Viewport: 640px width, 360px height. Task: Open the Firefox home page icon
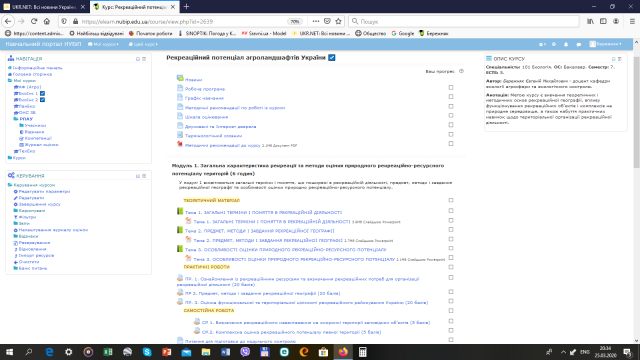(47, 21)
